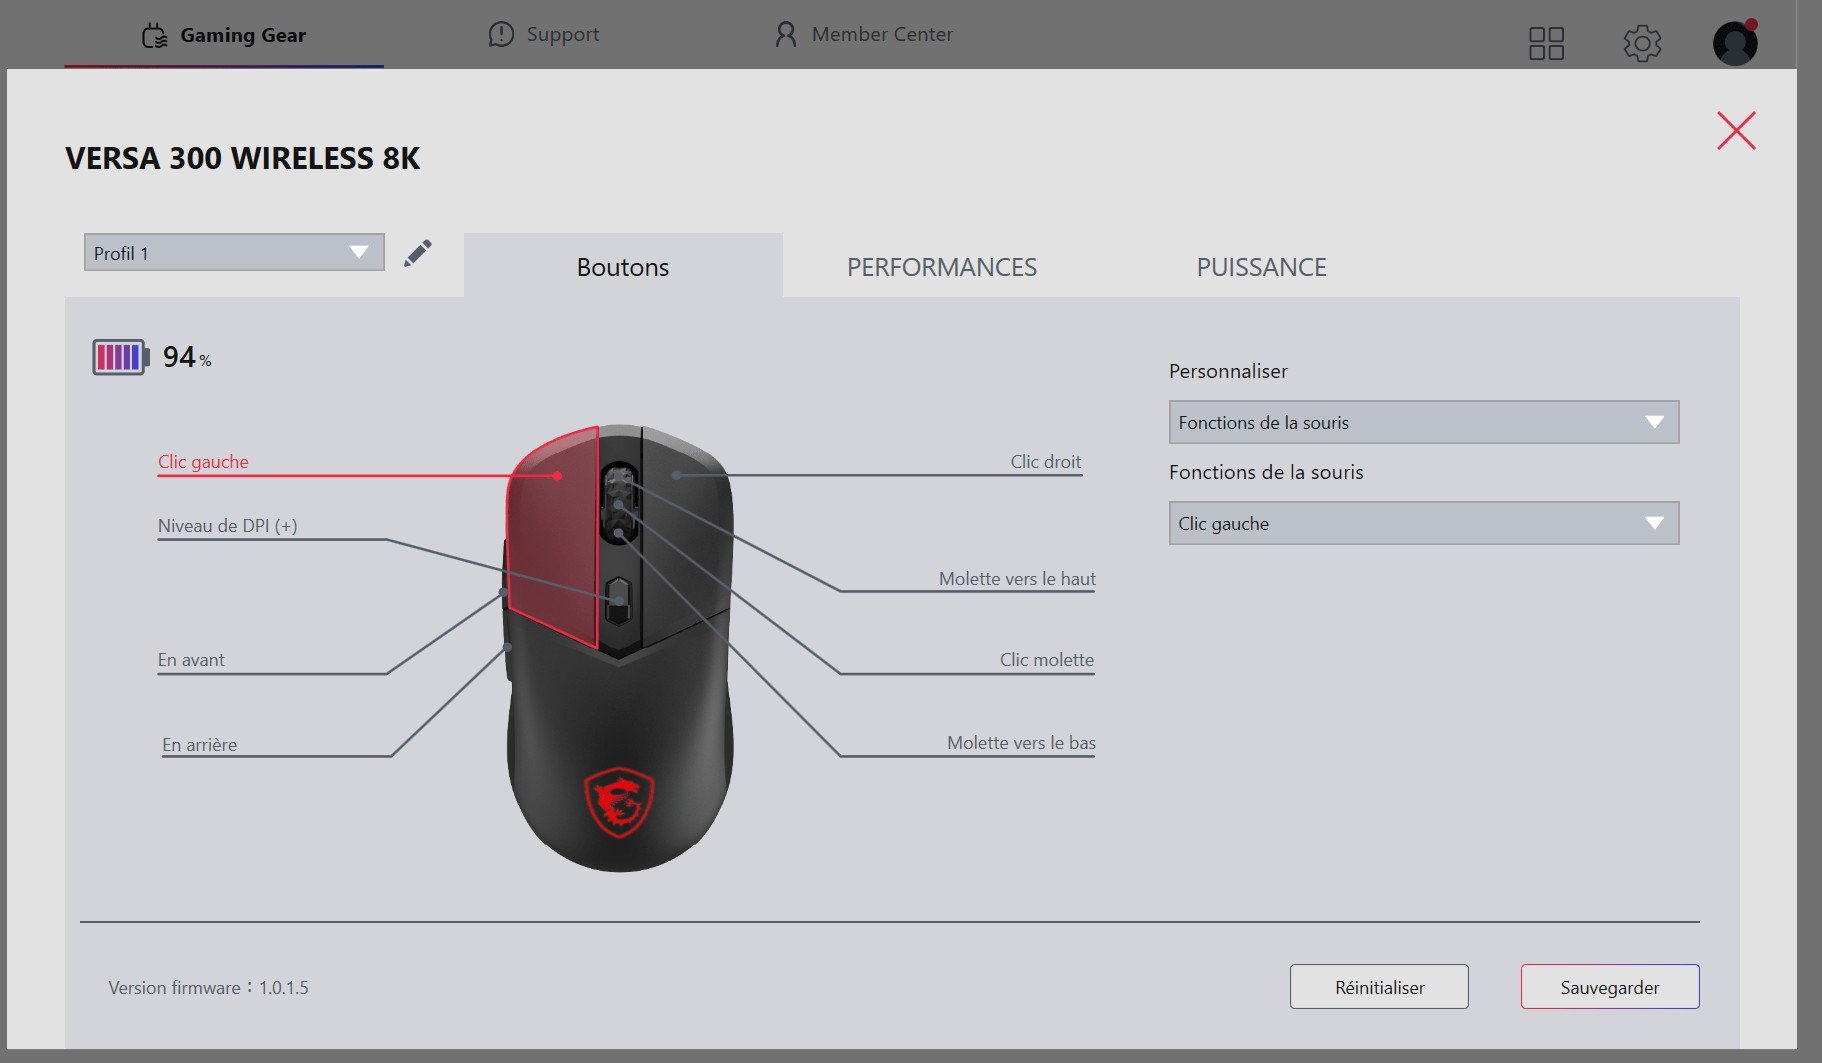Select the Clic gauche button label
The width and height of the screenshot is (1822, 1063).
tap(203, 462)
